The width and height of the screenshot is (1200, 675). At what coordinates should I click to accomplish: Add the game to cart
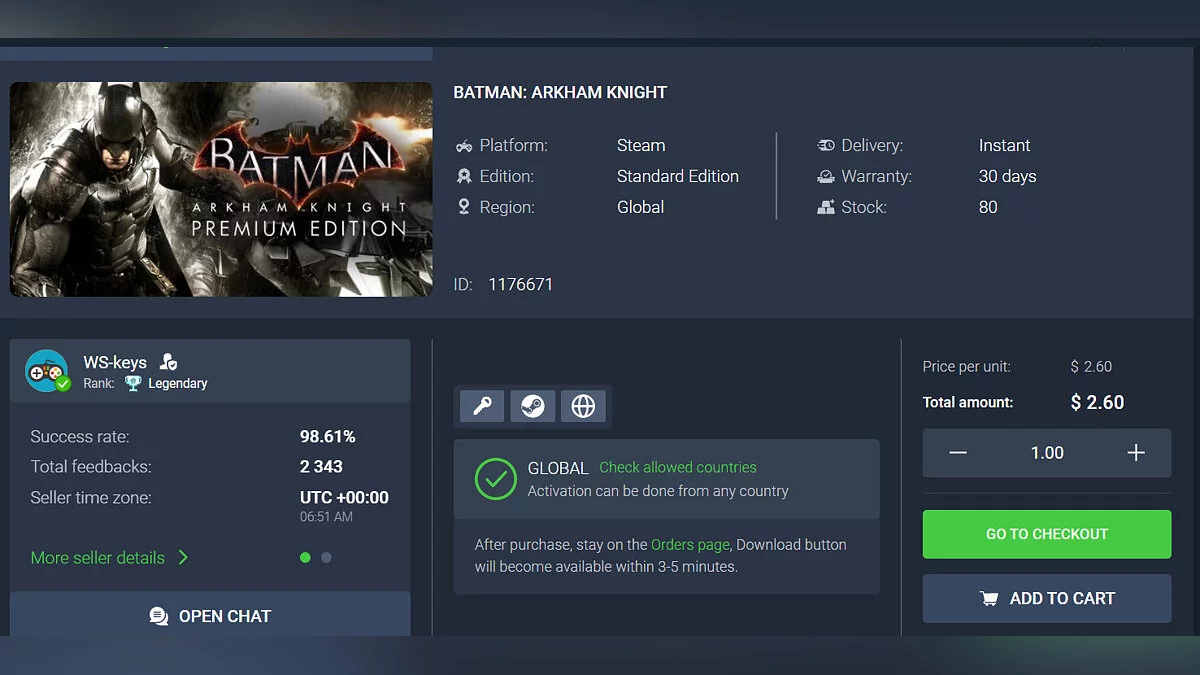pos(1047,598)
